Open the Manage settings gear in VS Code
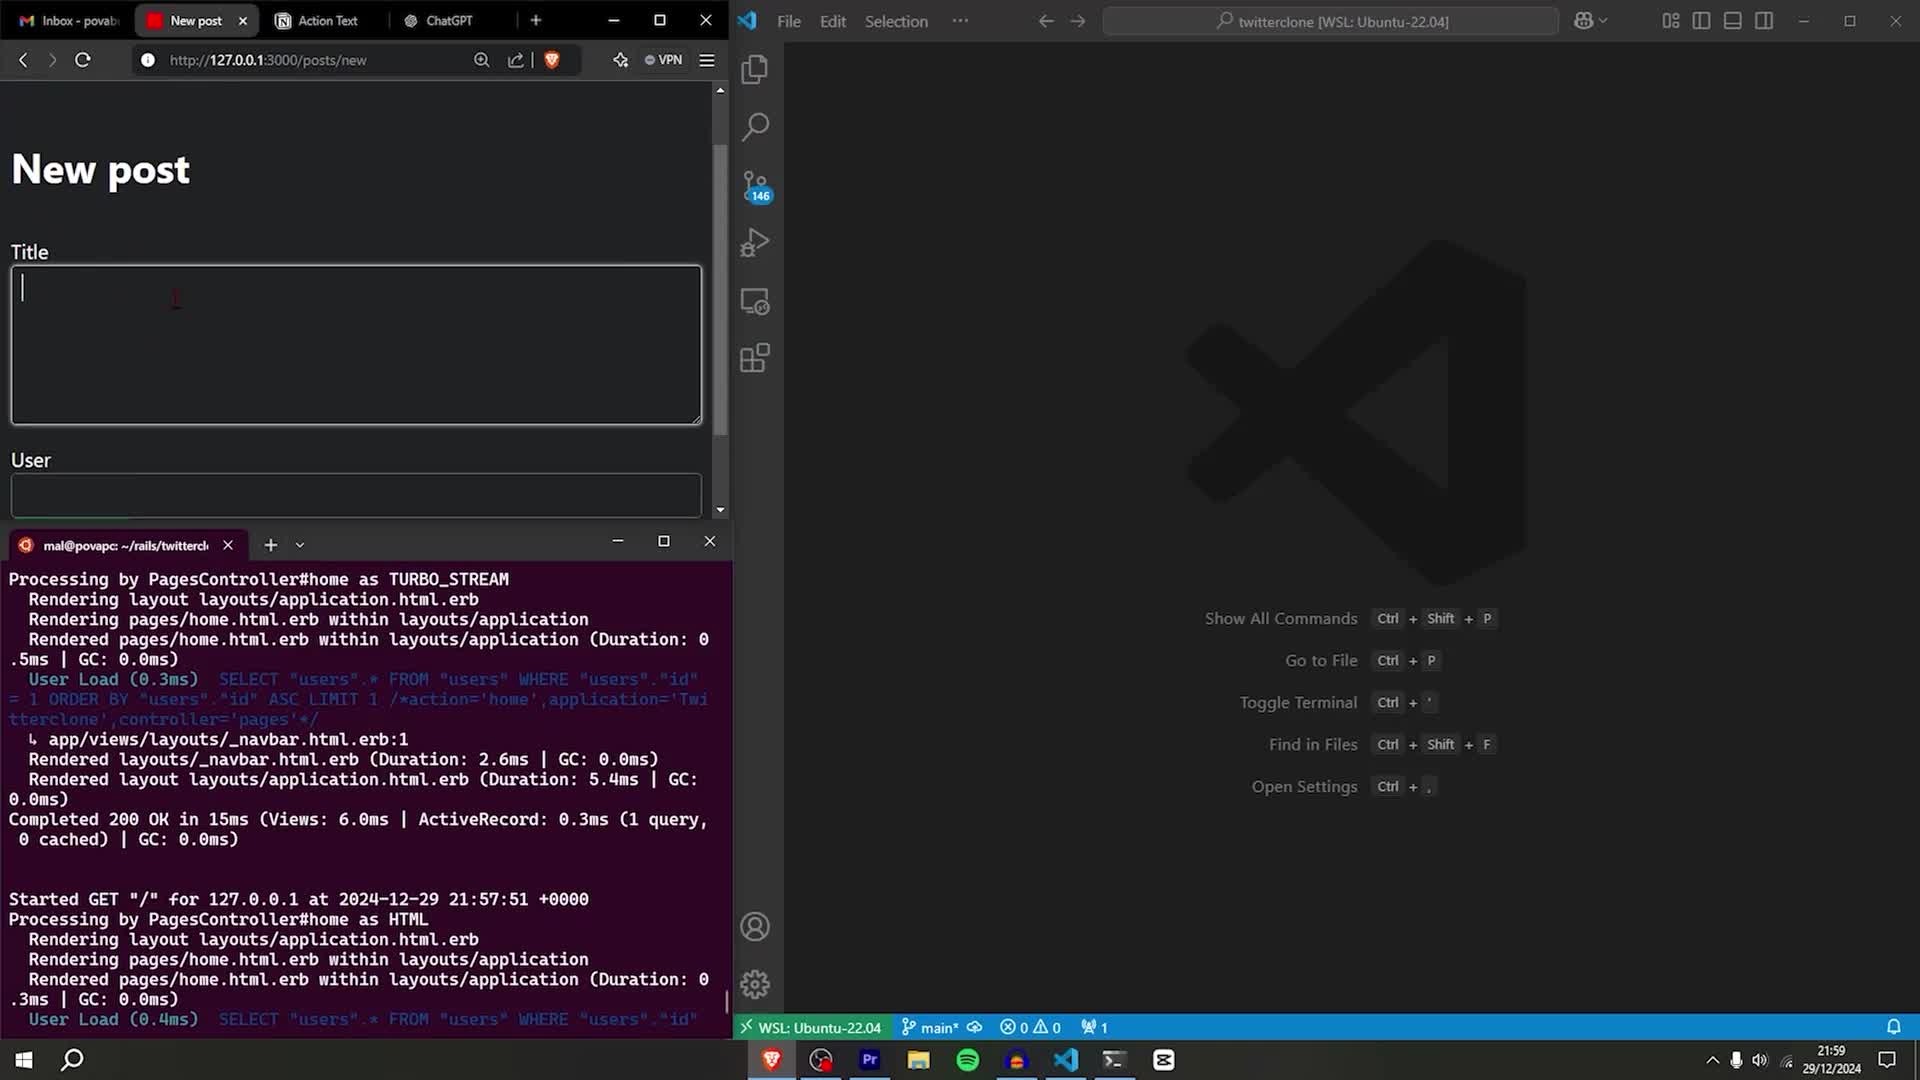This screenshot has width=1920, height=1080. pyautogui.click(x=755, y=984)
